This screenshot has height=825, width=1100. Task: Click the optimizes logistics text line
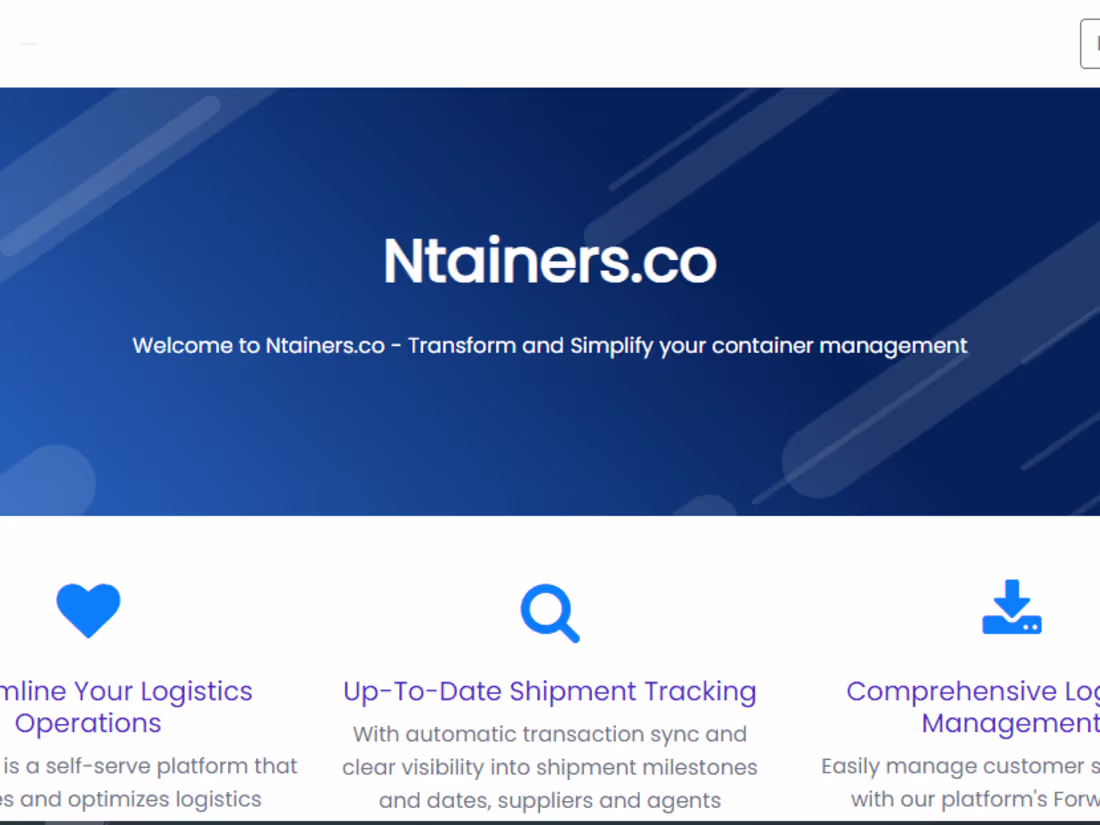pyautogui.click(x=130, y=799)
